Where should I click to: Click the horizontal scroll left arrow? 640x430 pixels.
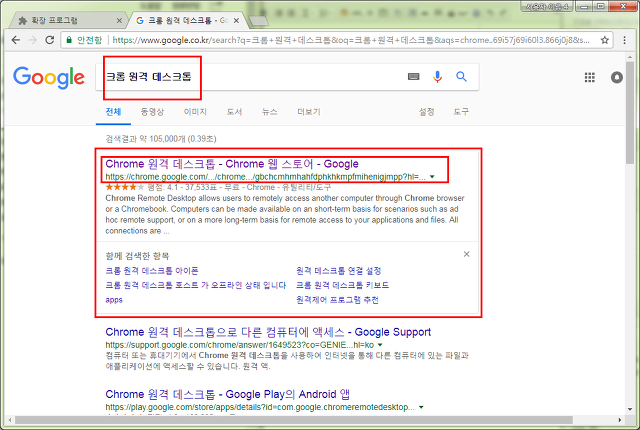point(10,420)
